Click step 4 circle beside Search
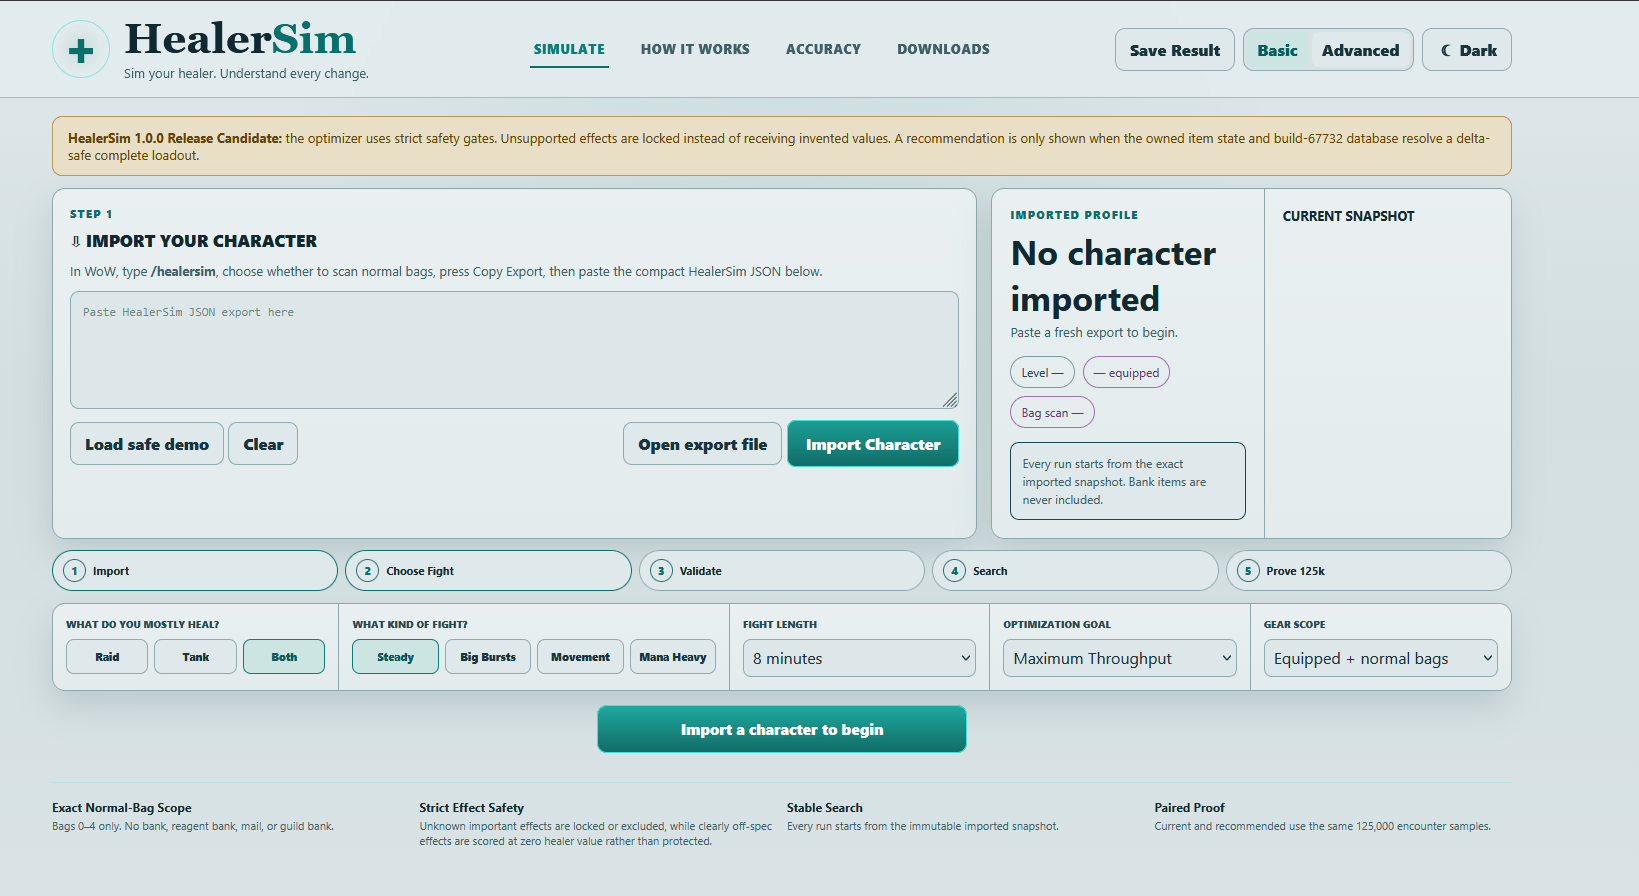Viewport: 1639px width, 896px height. [x=954, y=571]
